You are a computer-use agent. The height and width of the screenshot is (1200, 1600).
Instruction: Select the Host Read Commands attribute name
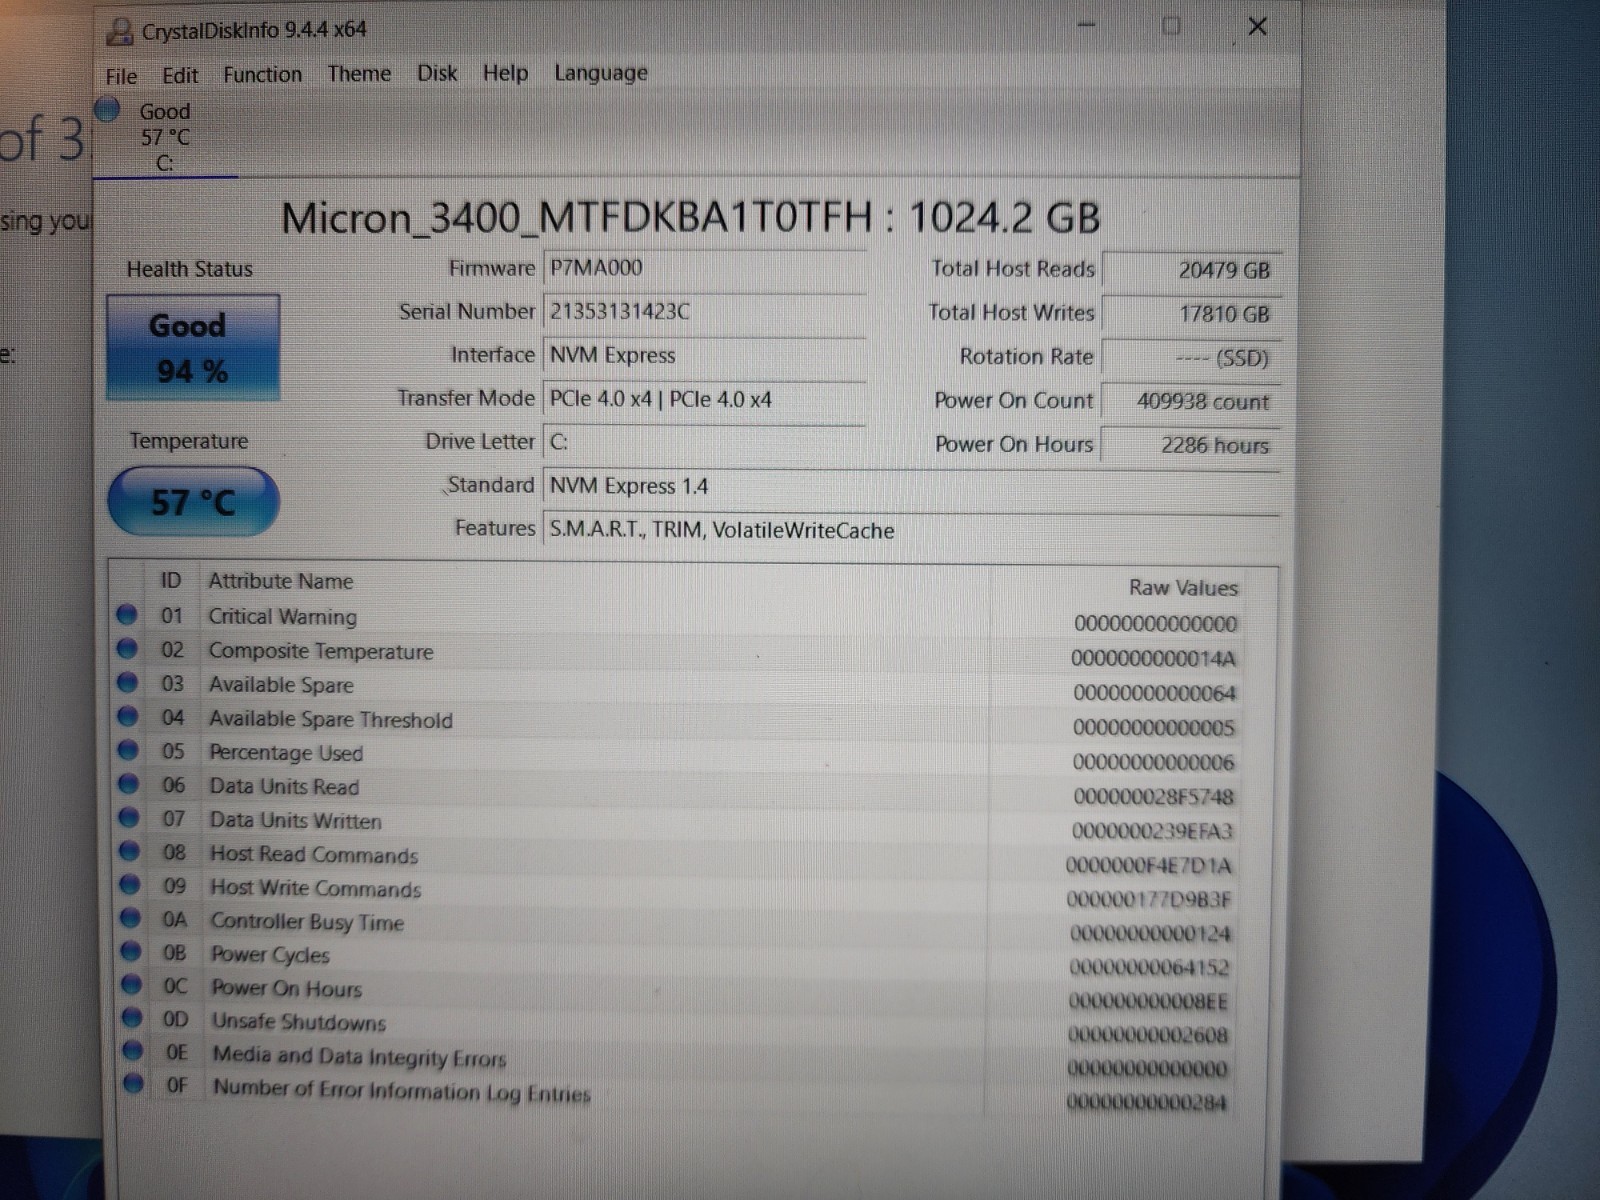click(x=314, y=855)
